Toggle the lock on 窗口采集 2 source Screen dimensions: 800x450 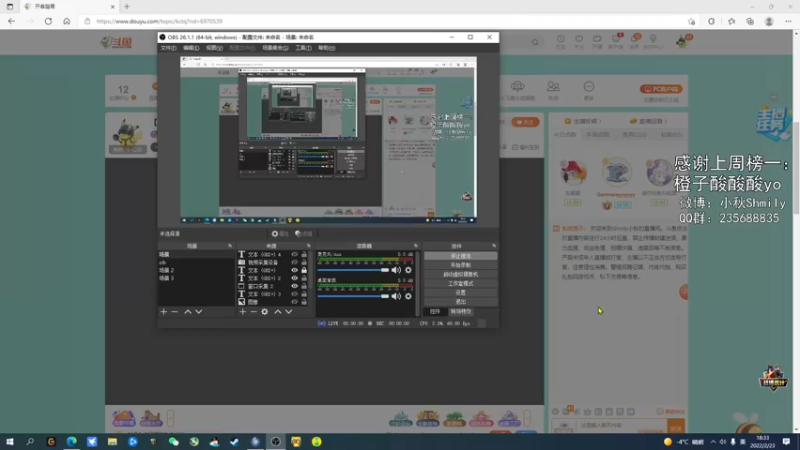[304, 286]
